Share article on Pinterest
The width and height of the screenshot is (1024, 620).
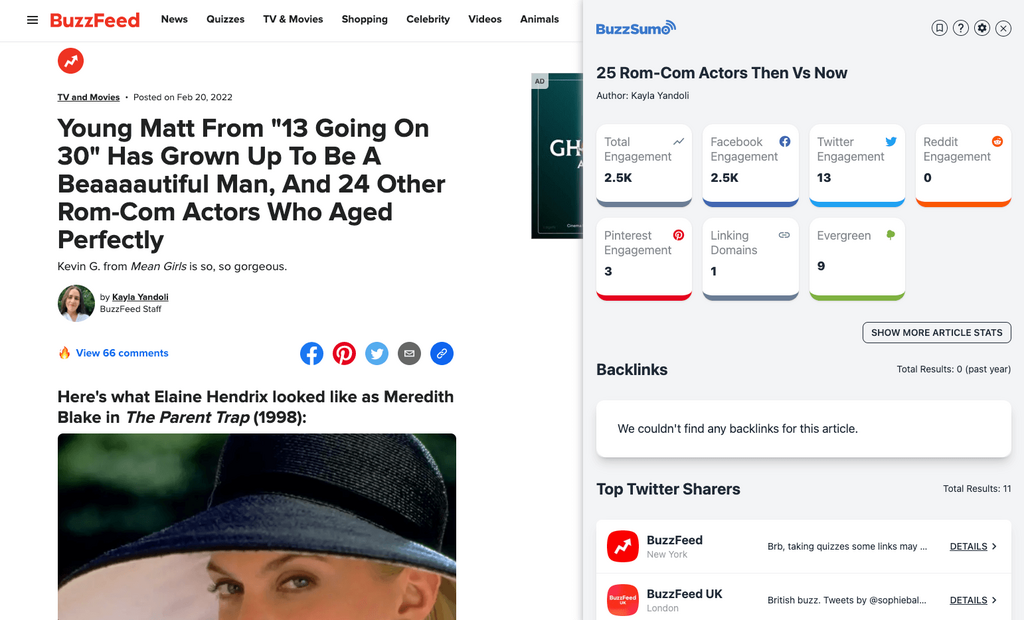click(344, 353)
